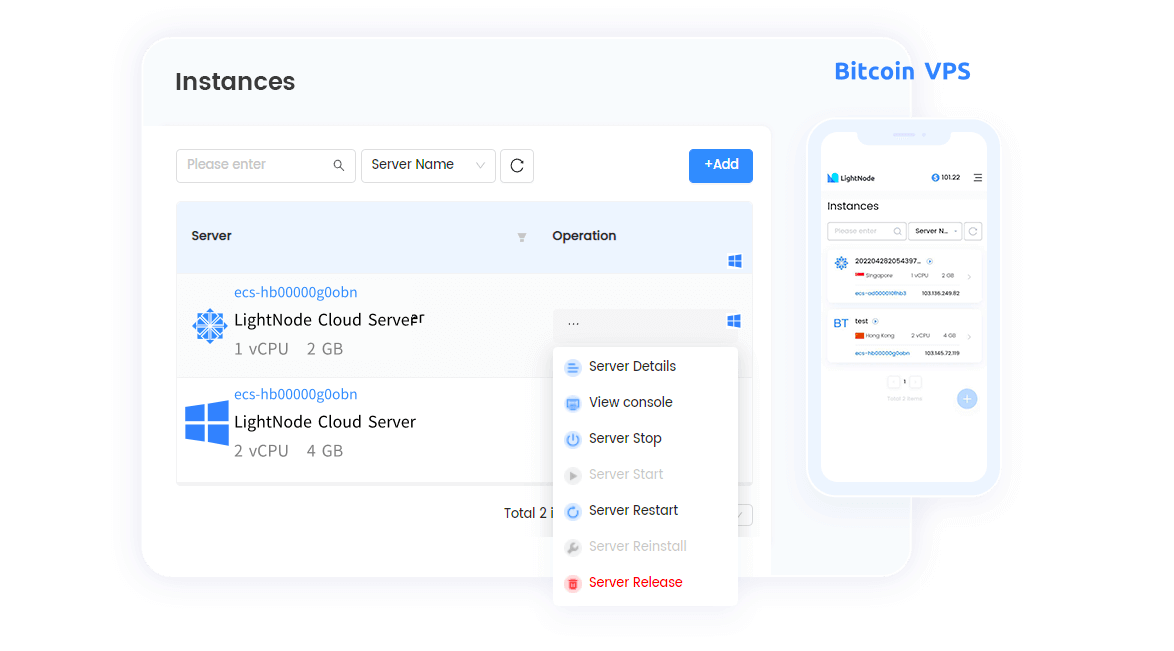Click the Server Stop power icon
Image resolution: width=1174 pixels, height=651 pixels.
point(573,440)
